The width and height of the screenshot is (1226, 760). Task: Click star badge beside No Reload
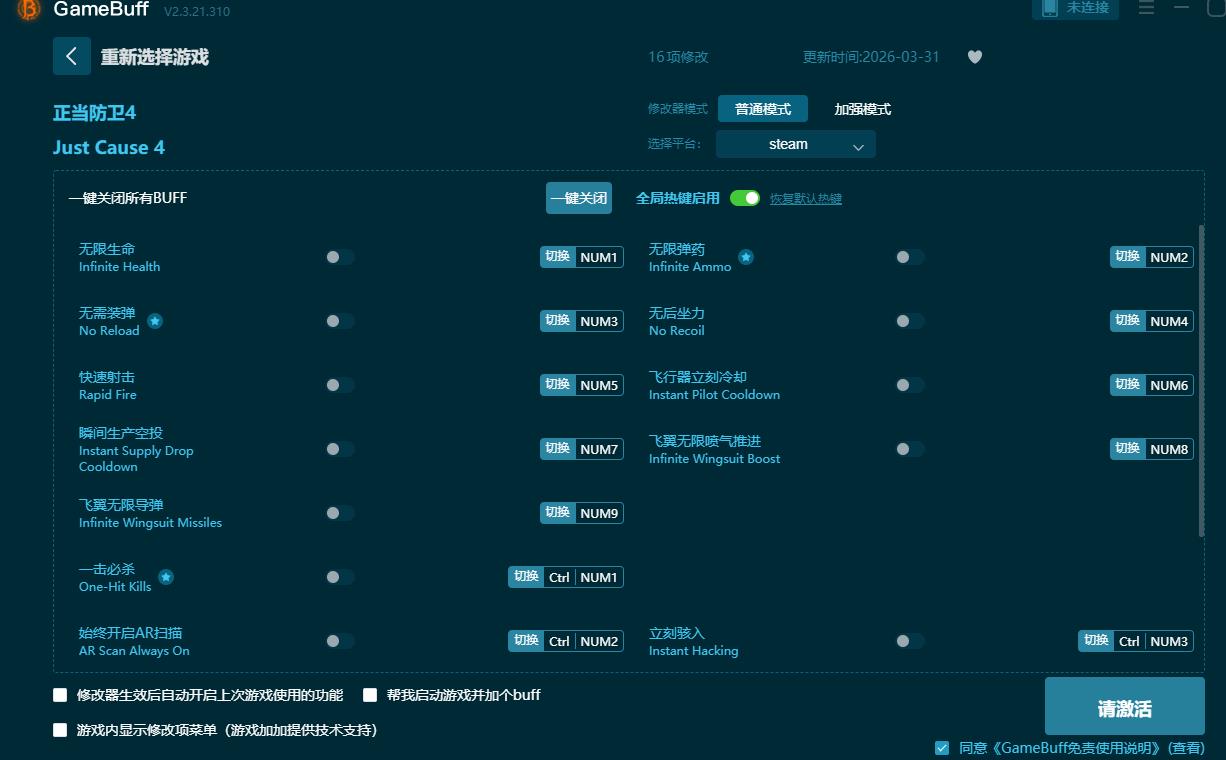pos(155,321)
